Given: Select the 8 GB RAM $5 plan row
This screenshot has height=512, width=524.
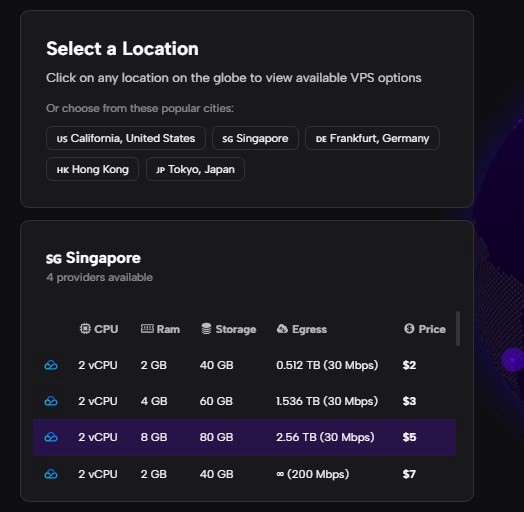Looking at the screenshot, I should pos(244,437).
